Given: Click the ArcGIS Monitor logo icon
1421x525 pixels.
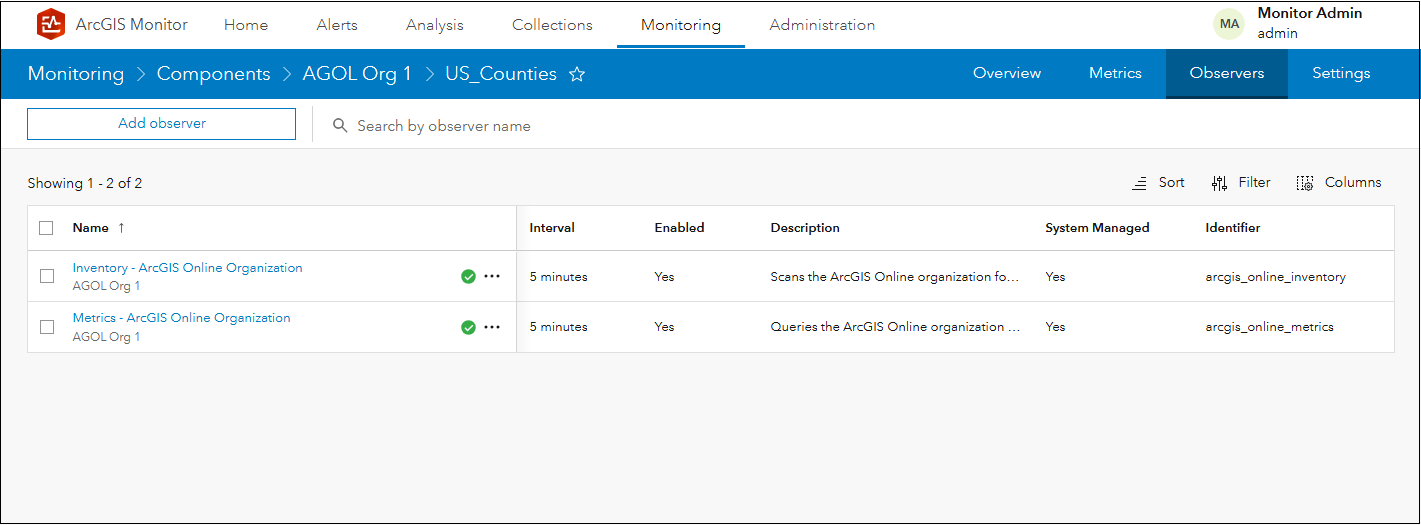Looking at the screenshot, I should (x=50, y=24).
